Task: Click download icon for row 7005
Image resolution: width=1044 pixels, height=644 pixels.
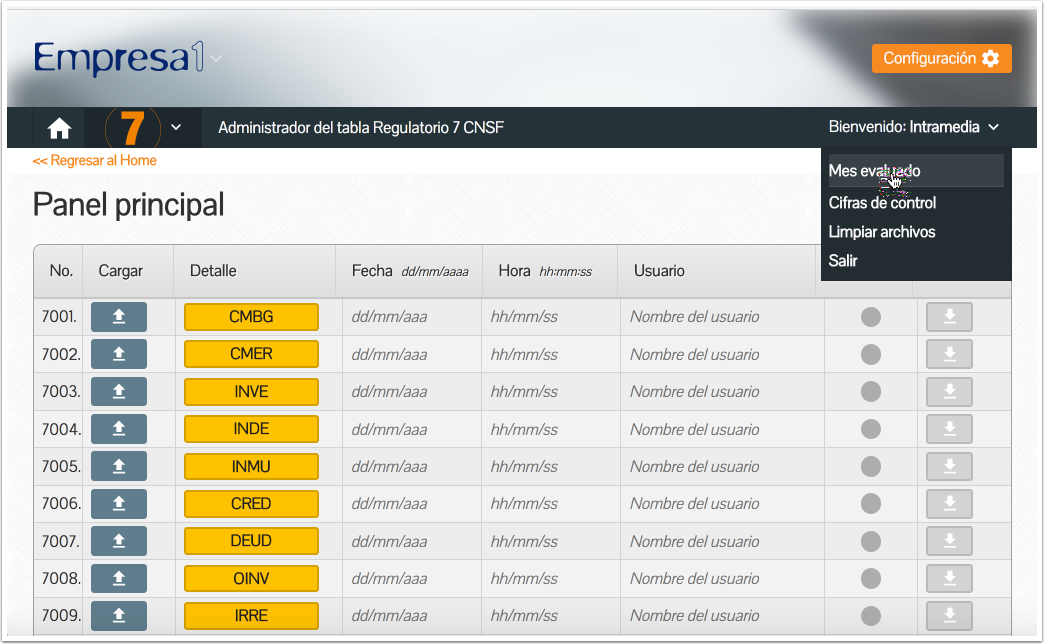Action: [949, 466]
